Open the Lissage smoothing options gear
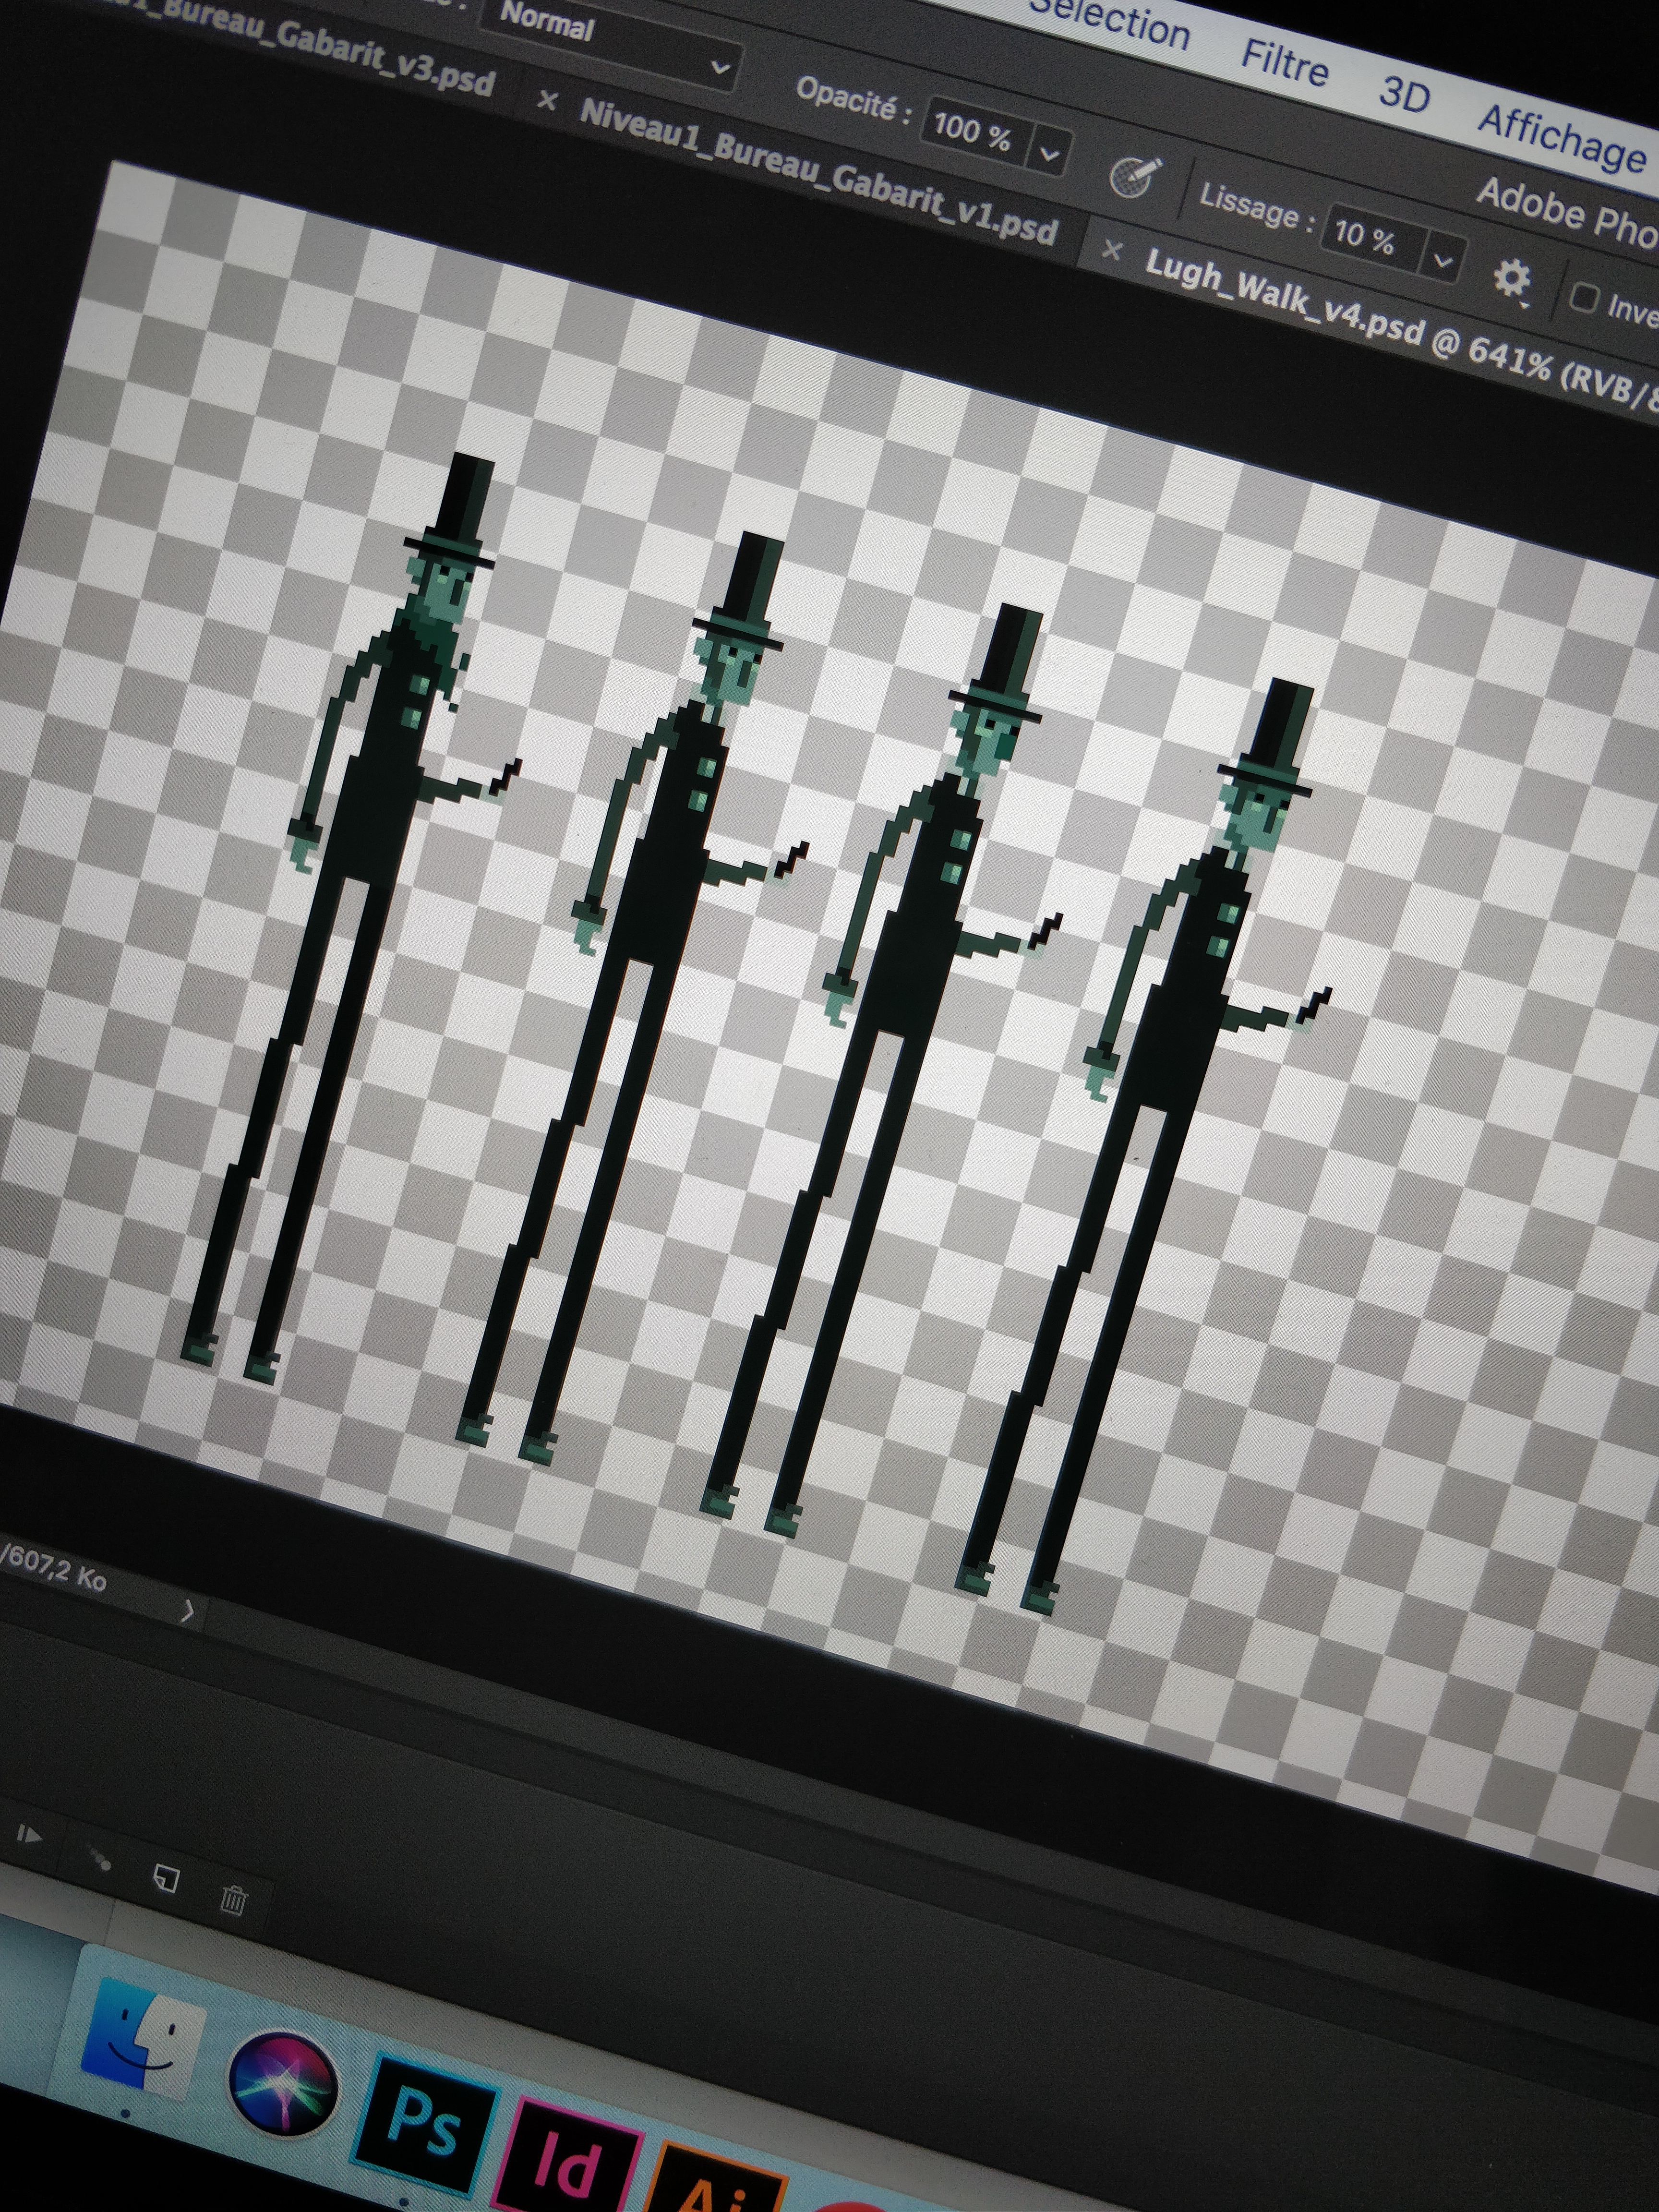This screenshot has height=2212, width=1659. (1513, 278)
